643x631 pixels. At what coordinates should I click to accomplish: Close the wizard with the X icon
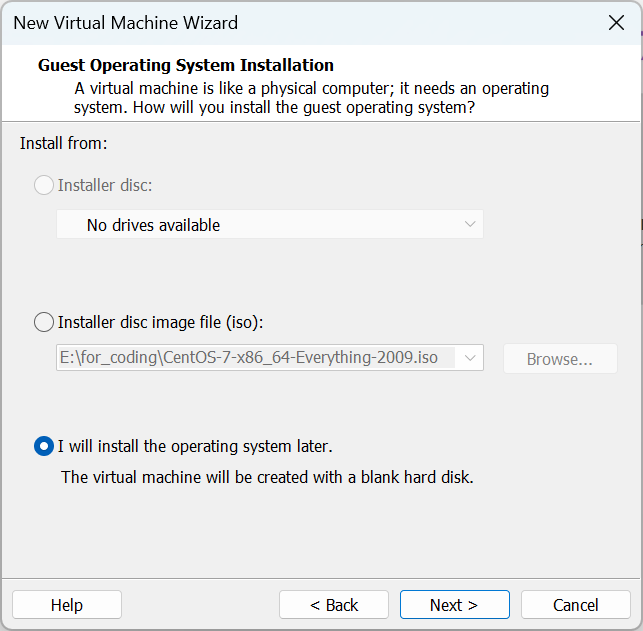(x=616, y=22)
